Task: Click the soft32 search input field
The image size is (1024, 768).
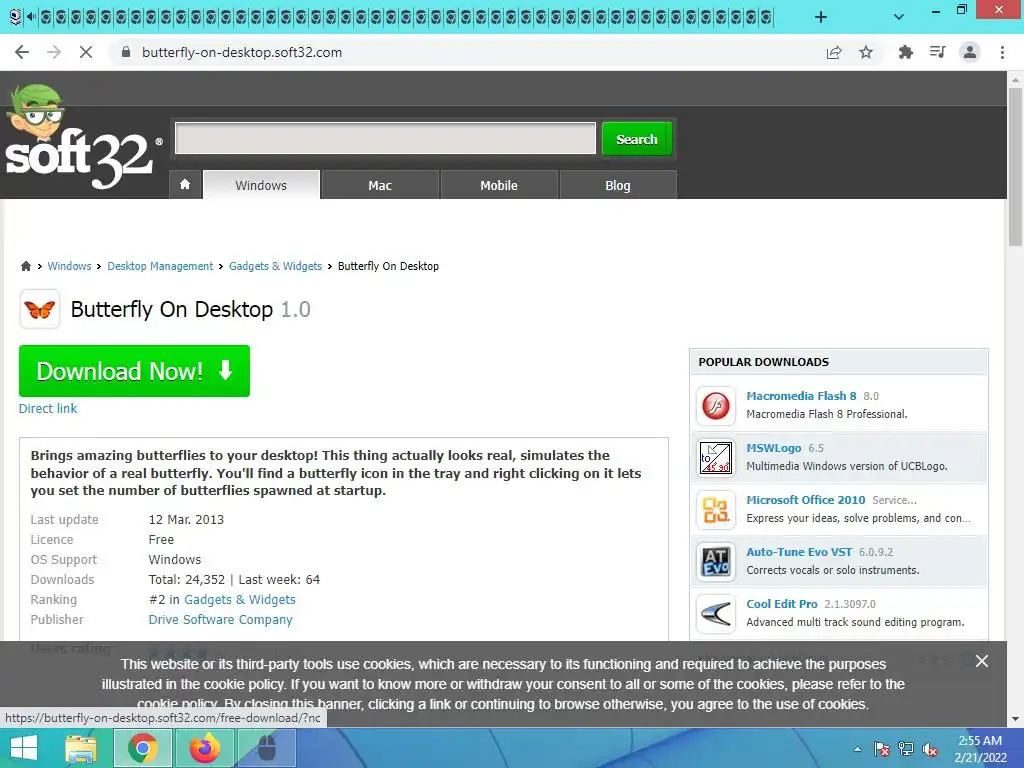Action: (x=385, y=138)
